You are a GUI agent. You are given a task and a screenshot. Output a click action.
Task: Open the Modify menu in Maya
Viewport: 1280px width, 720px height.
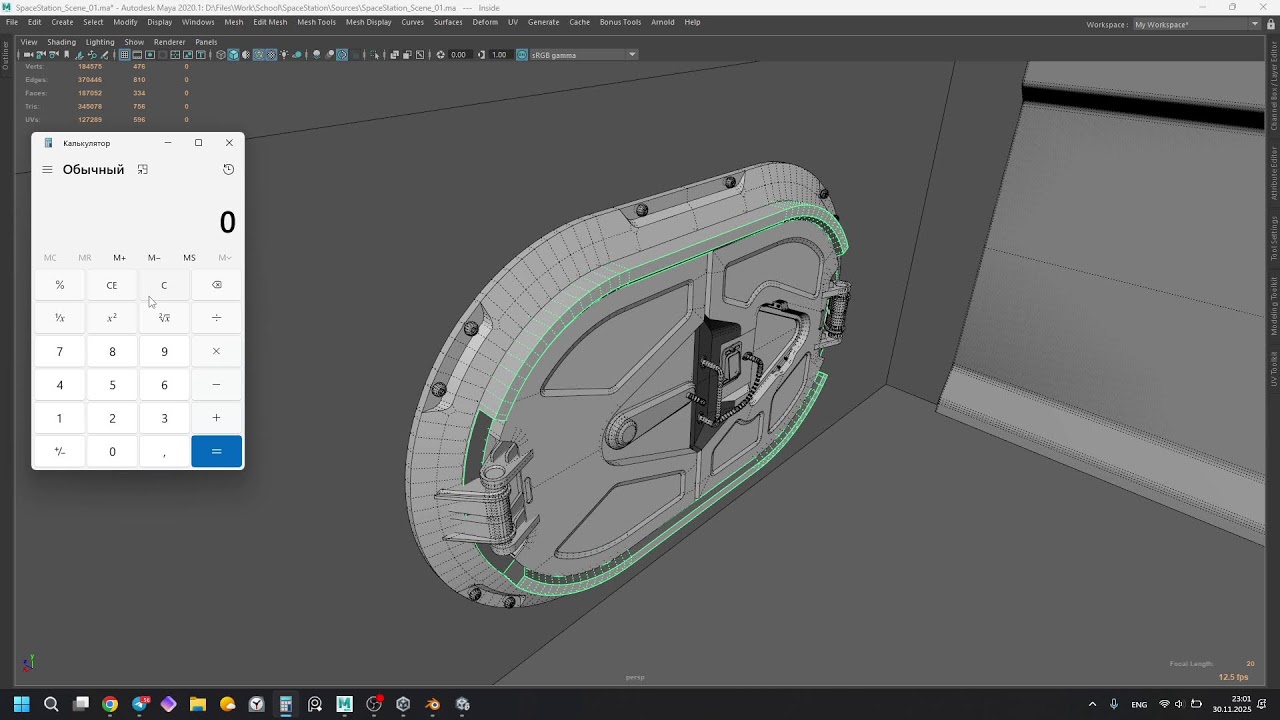click(126, 22)
